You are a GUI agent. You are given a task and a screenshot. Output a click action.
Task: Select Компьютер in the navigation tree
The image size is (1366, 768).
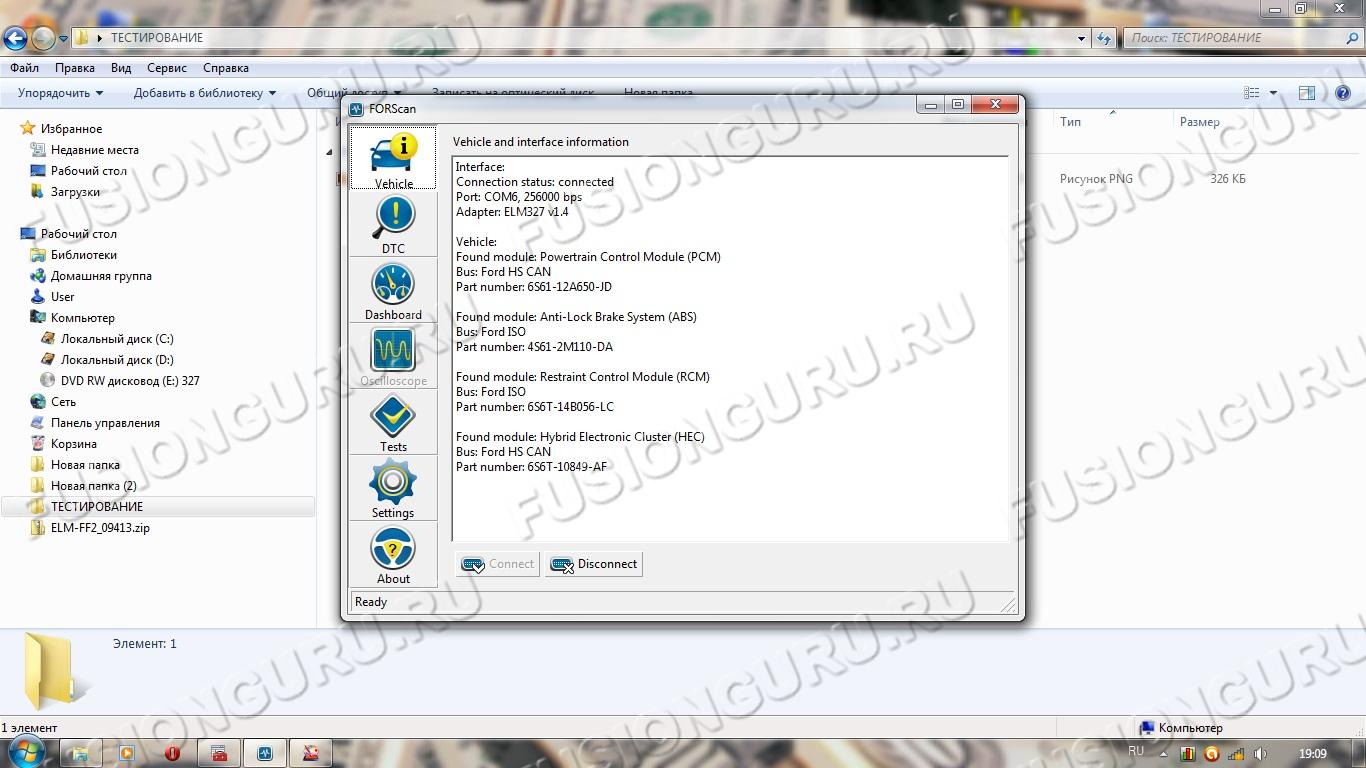tap(83, 318)
